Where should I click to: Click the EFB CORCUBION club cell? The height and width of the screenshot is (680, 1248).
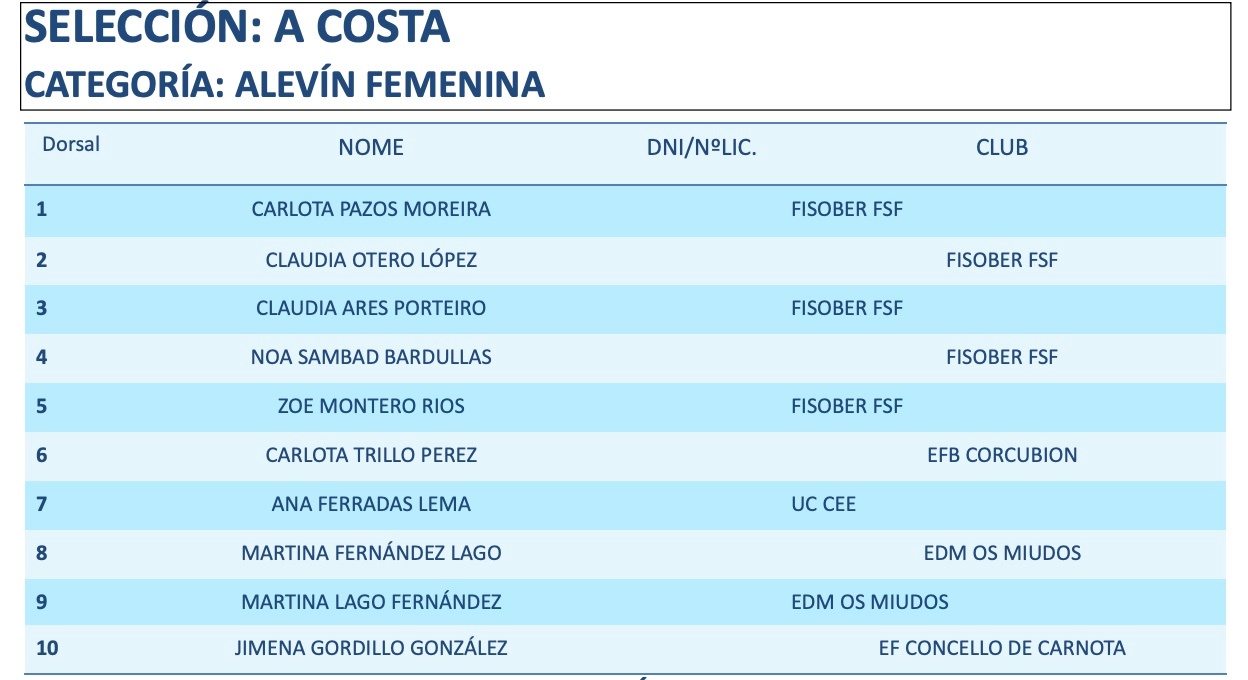pyautogui.click(x=1002, y=455)
